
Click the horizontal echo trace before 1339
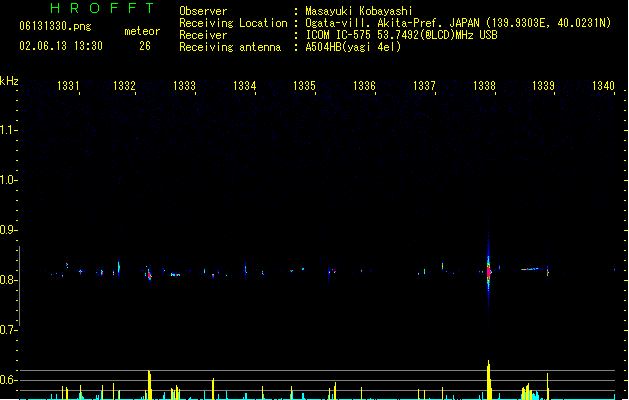pos(532,269)
